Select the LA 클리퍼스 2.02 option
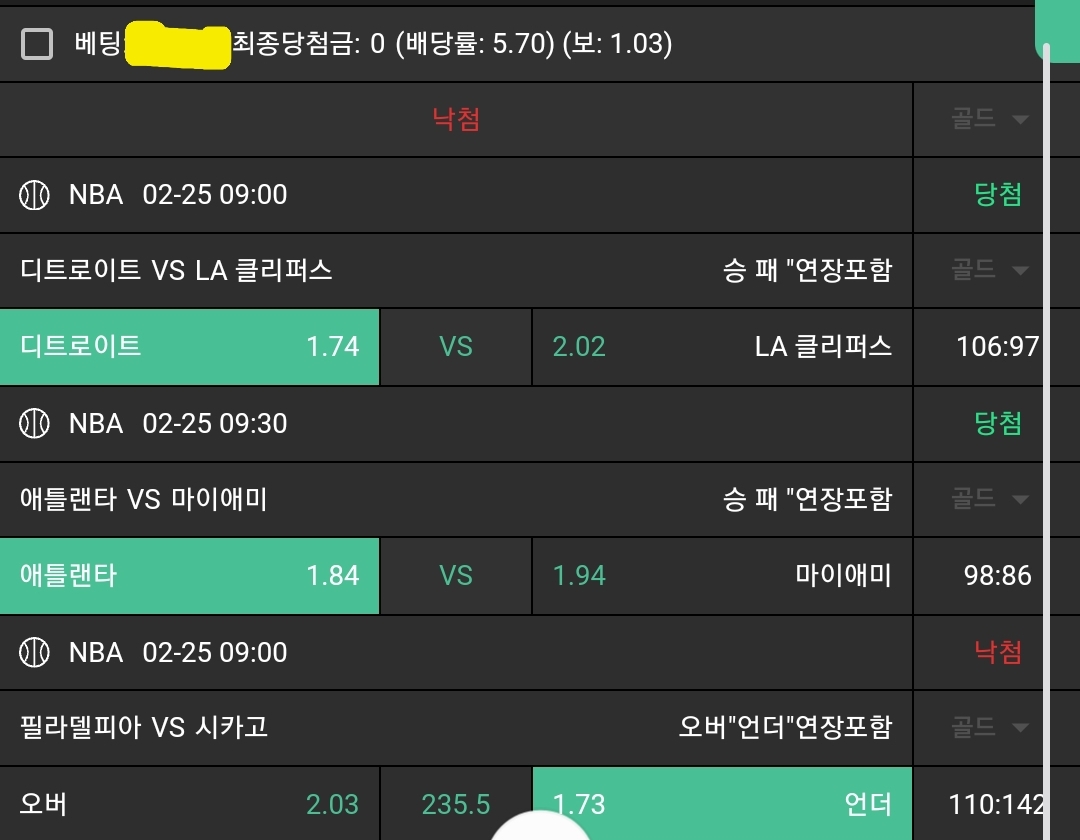Screen dimensions: 1080x840 coord(722,347)
